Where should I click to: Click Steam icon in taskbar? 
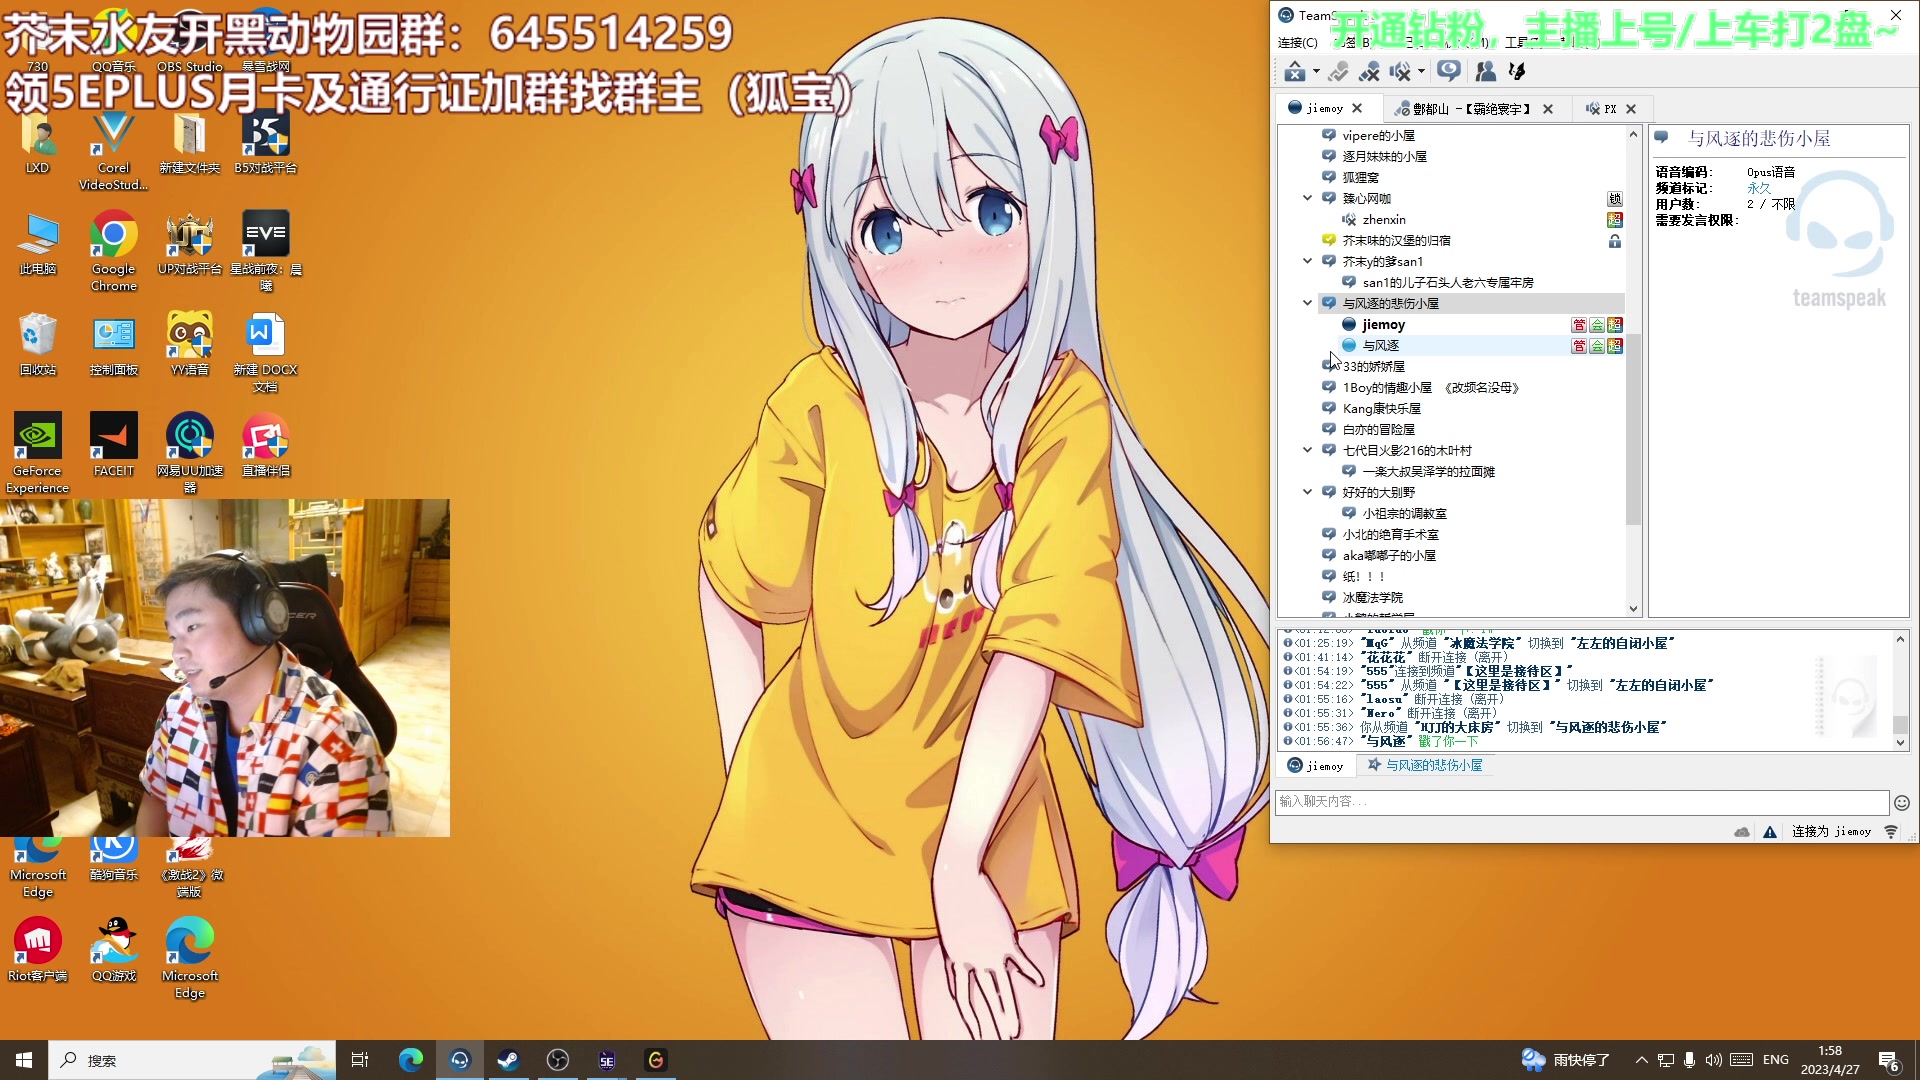(x=508, y=1060)
